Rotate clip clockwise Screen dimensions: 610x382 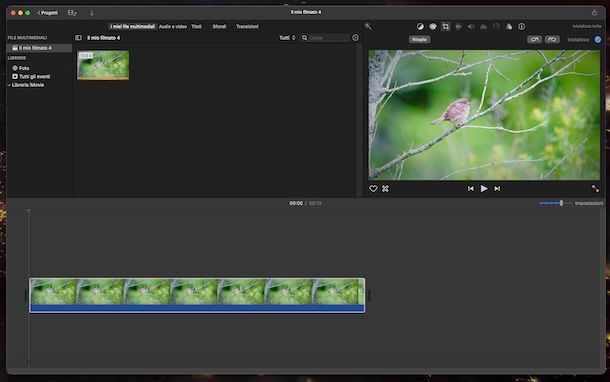tap(552, 39)
